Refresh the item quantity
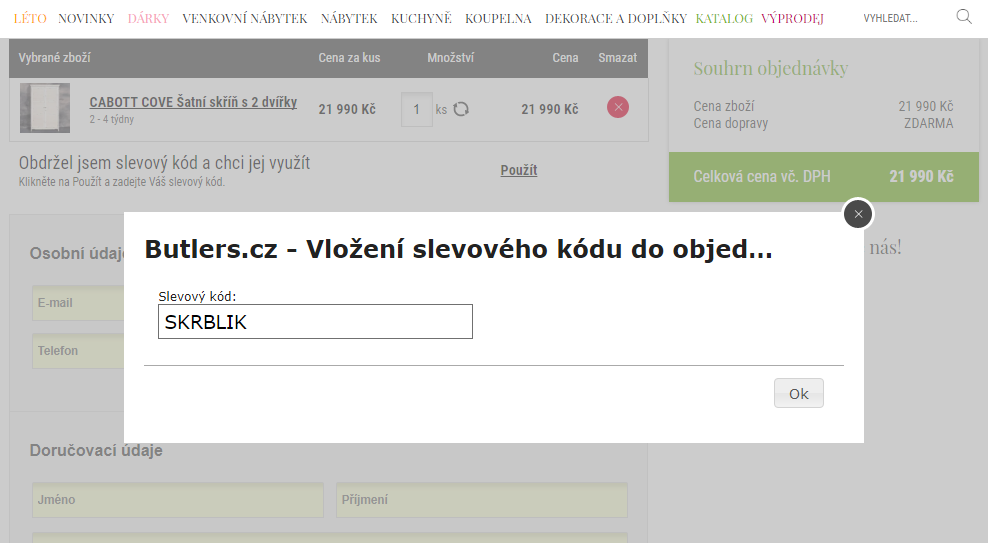This screenshot has width=988, height=543. click(x=461, y=109)
